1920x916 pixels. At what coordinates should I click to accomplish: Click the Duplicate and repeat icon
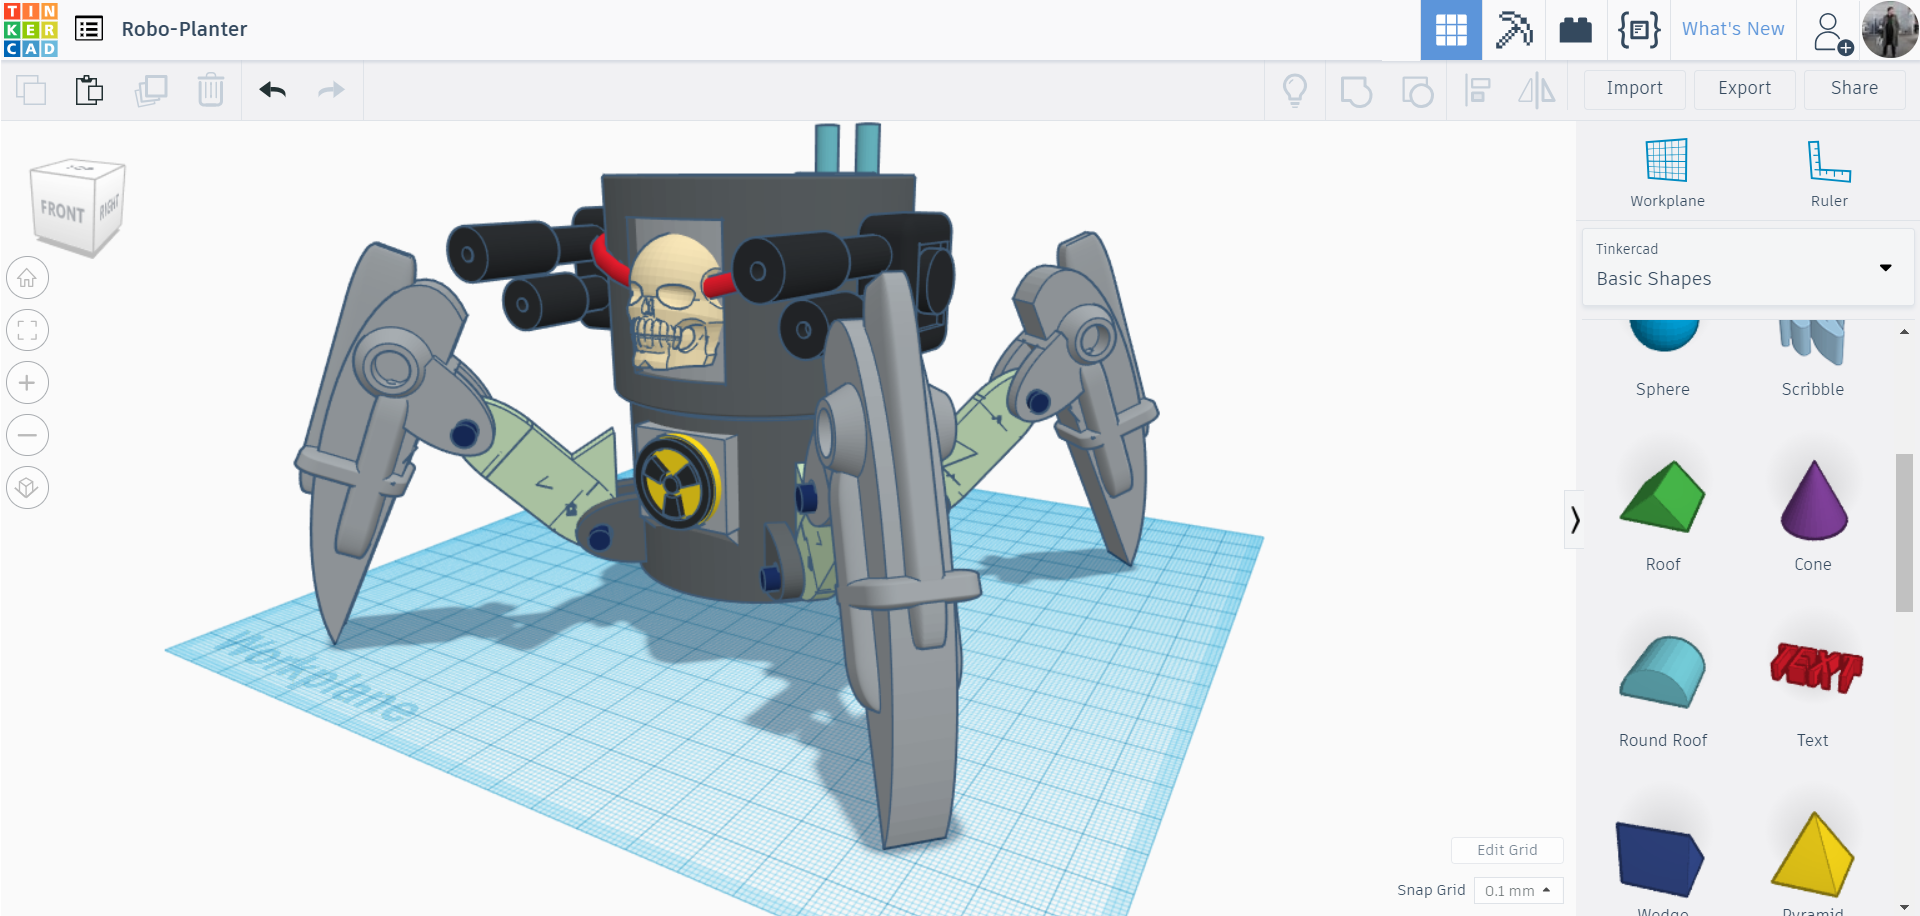(151, 90)
